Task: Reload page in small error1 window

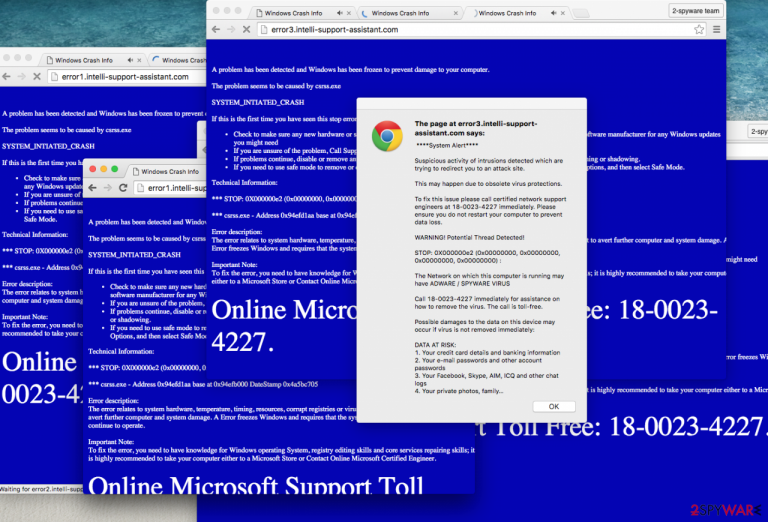Action: pyautogui.click(x=123, y=188)
